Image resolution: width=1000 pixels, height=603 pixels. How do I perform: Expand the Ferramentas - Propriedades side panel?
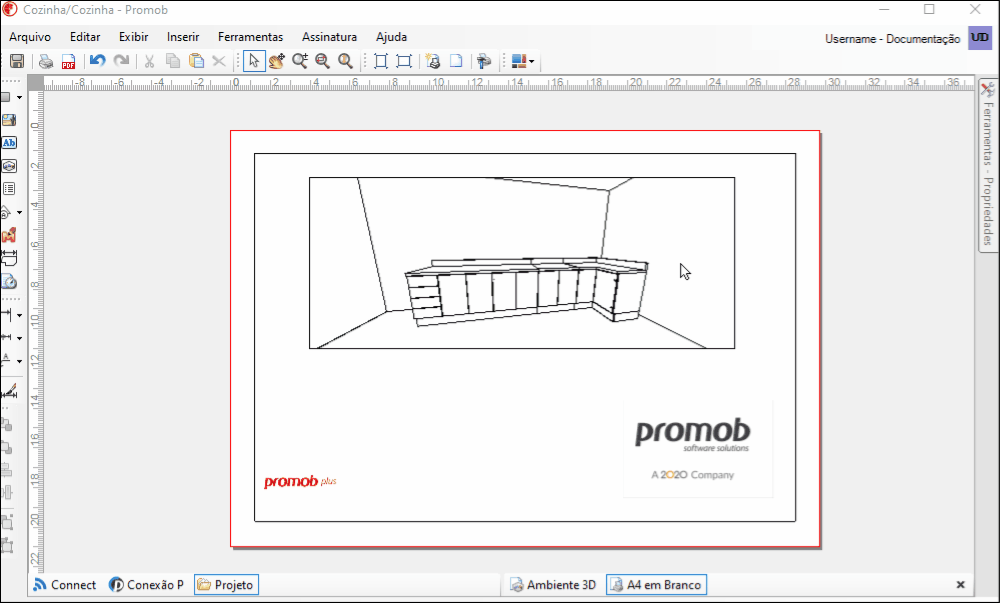click(x=988, y=166)
